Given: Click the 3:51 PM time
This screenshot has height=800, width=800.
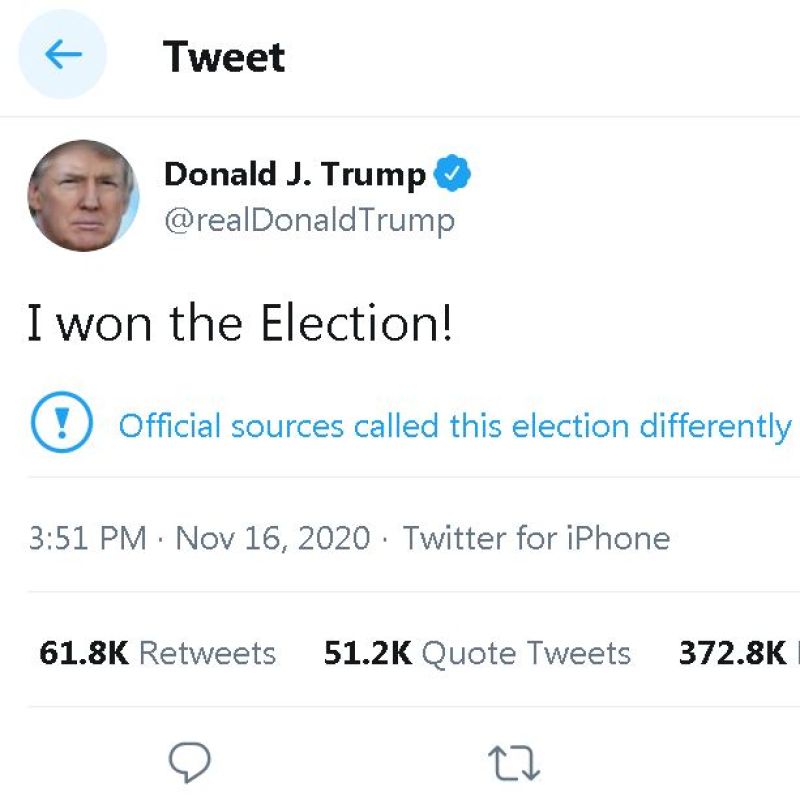Looking at the screenshot, I should click(x=88, y=538).
